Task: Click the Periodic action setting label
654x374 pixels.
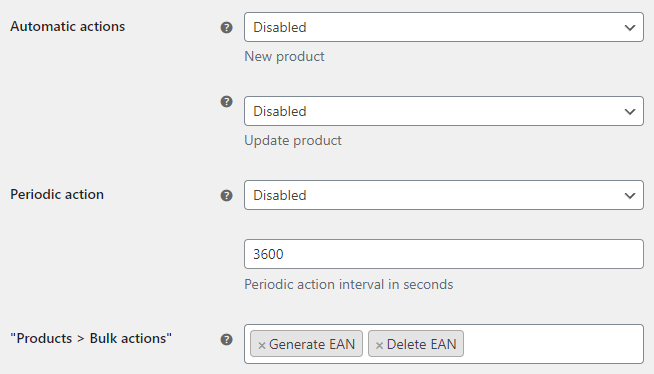Action: pyautogui.click(x=57, y=194)
